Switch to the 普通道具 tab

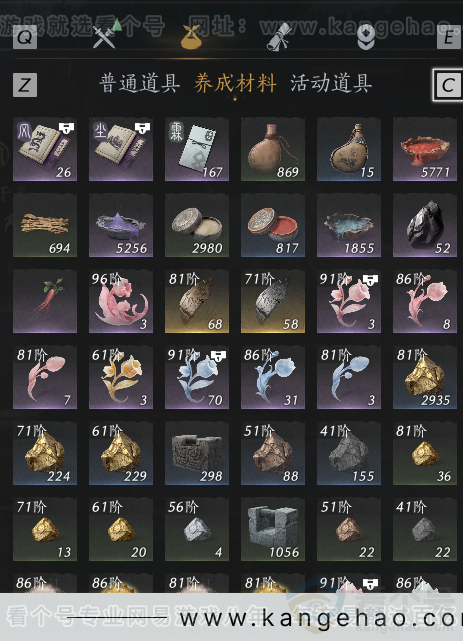(140, 84)
